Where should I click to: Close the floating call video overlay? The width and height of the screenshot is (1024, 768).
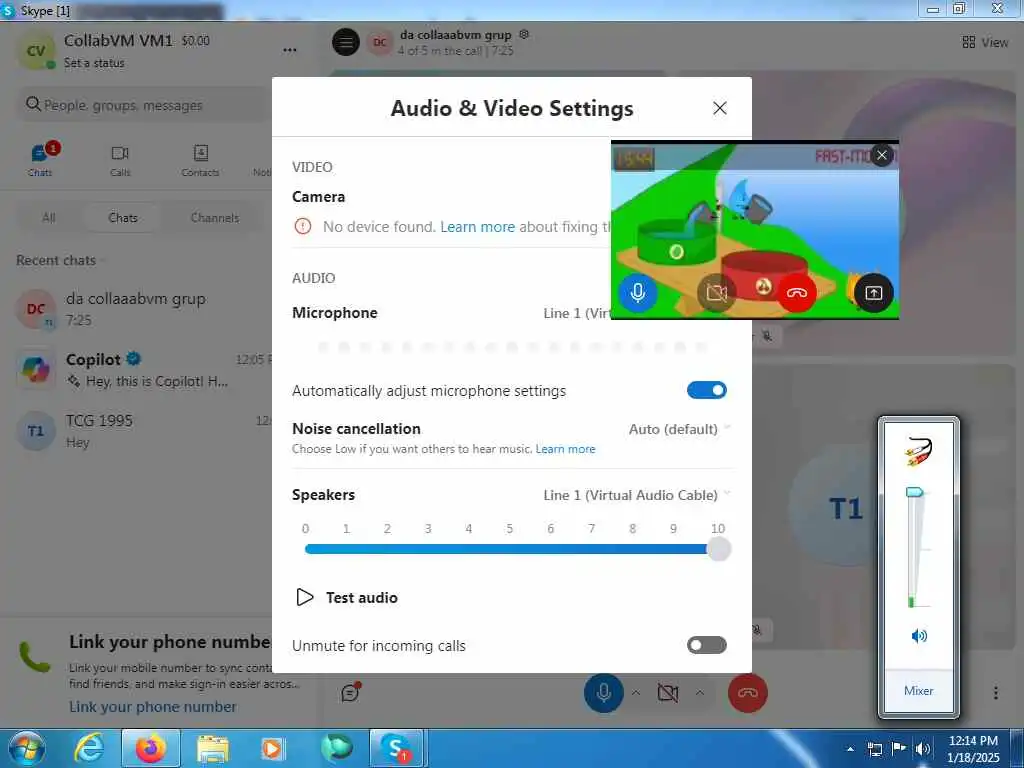click(882, 155)
